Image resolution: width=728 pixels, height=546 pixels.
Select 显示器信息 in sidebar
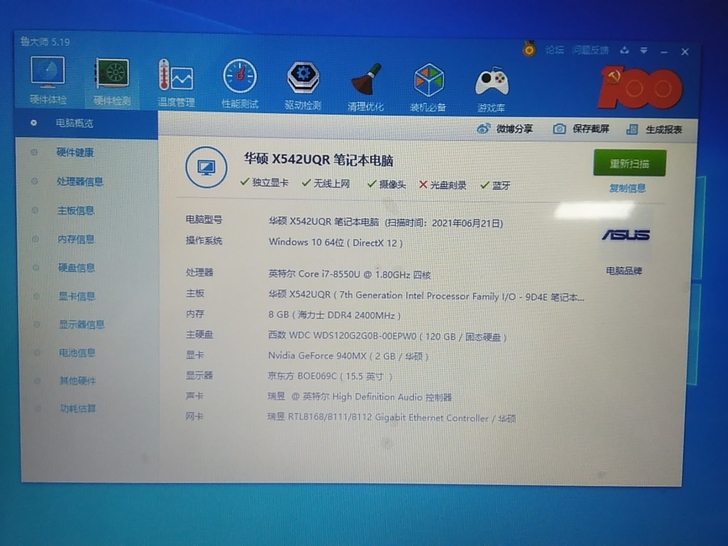[x=82, y=325]
